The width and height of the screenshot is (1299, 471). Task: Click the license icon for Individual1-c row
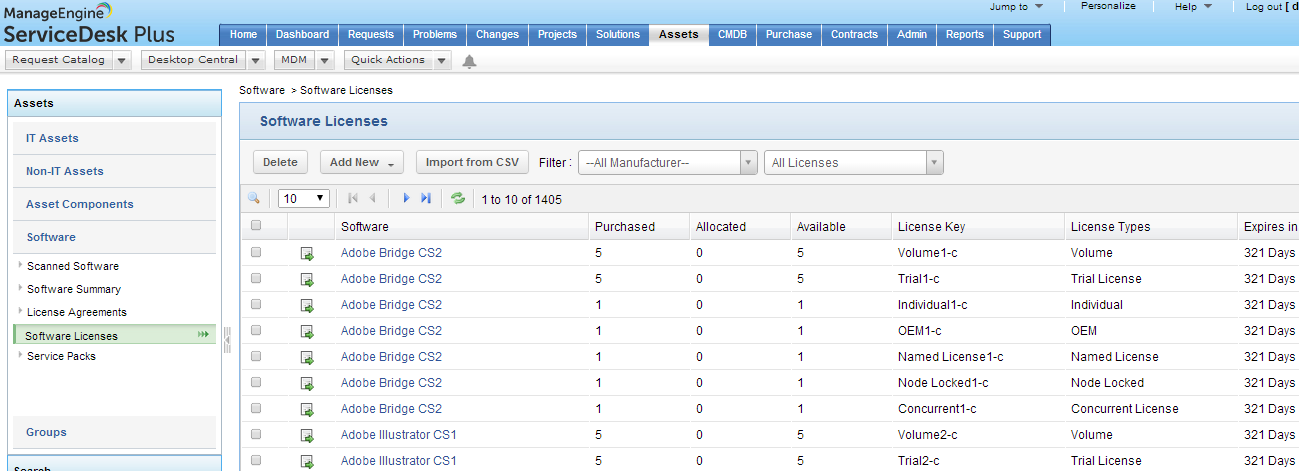[x=307, y=306]
